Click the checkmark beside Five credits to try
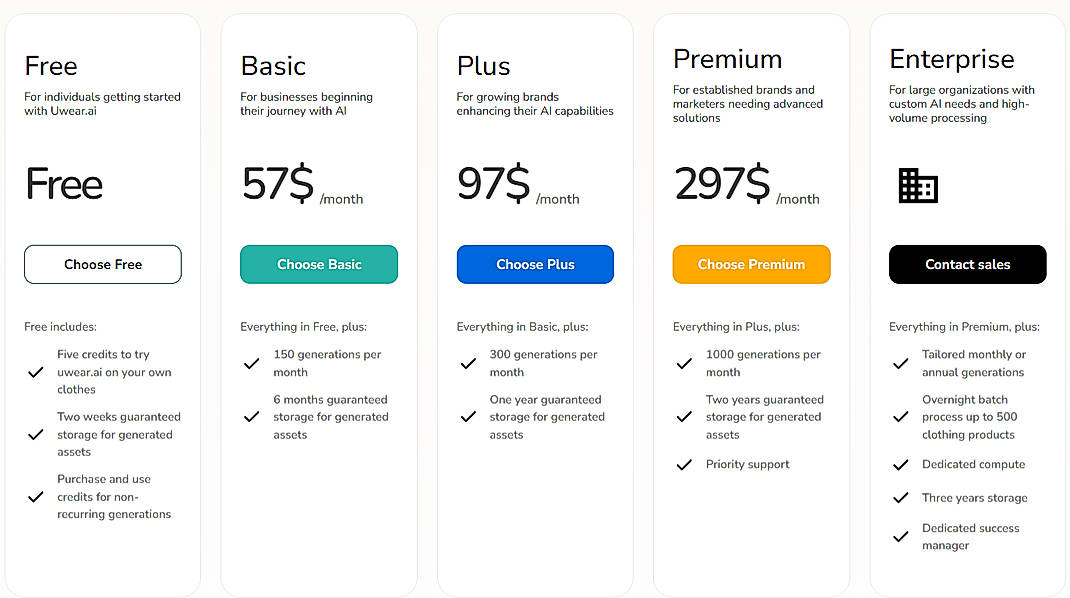This screenshot has width=1070, height=598. click(35, 372)
